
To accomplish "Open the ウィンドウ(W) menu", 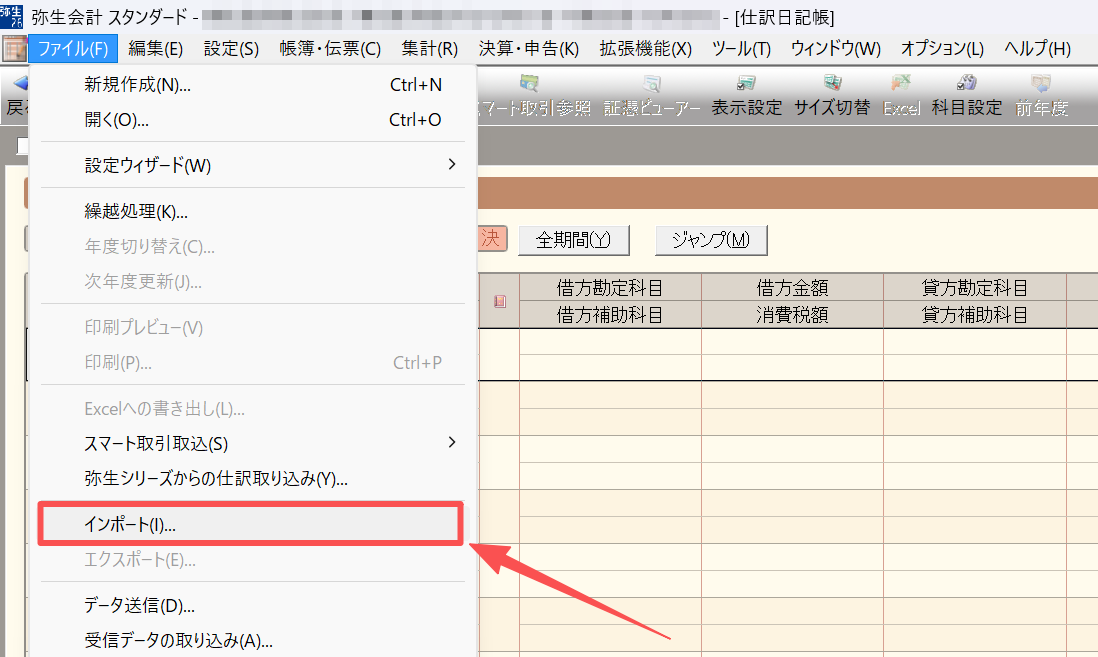I will 835,48.
